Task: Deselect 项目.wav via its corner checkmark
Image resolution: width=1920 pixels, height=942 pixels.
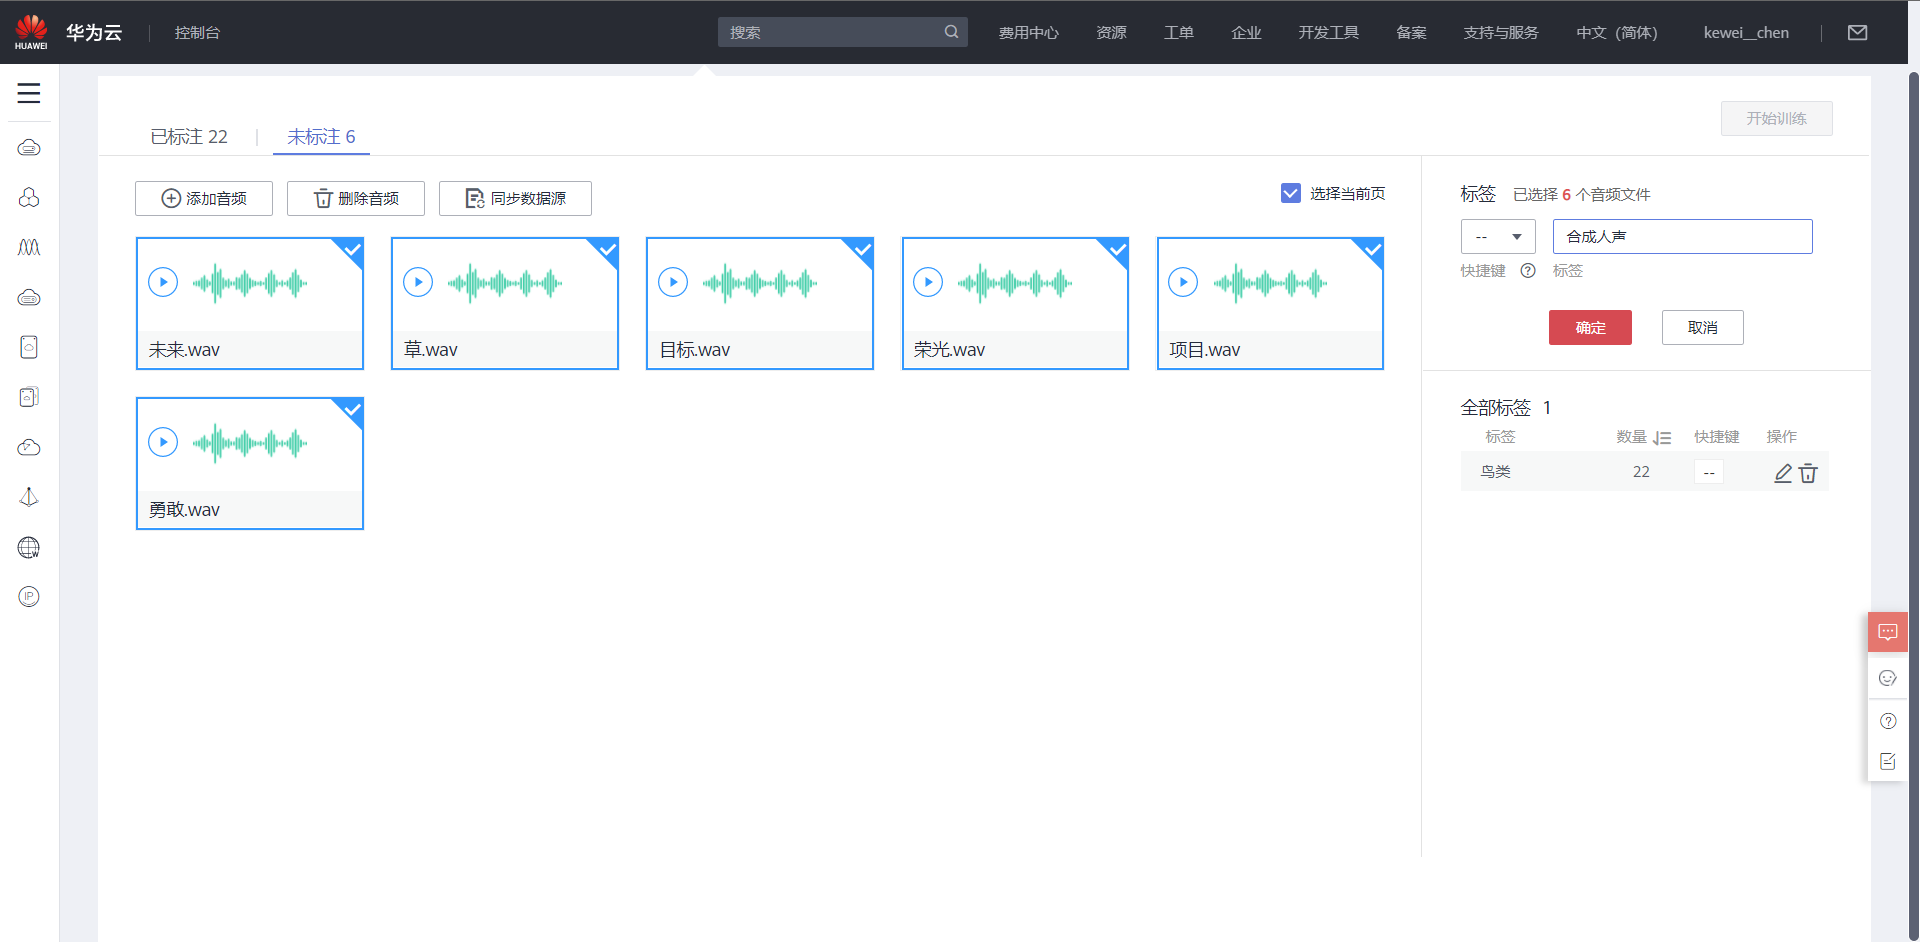Action: [1372, 249]
